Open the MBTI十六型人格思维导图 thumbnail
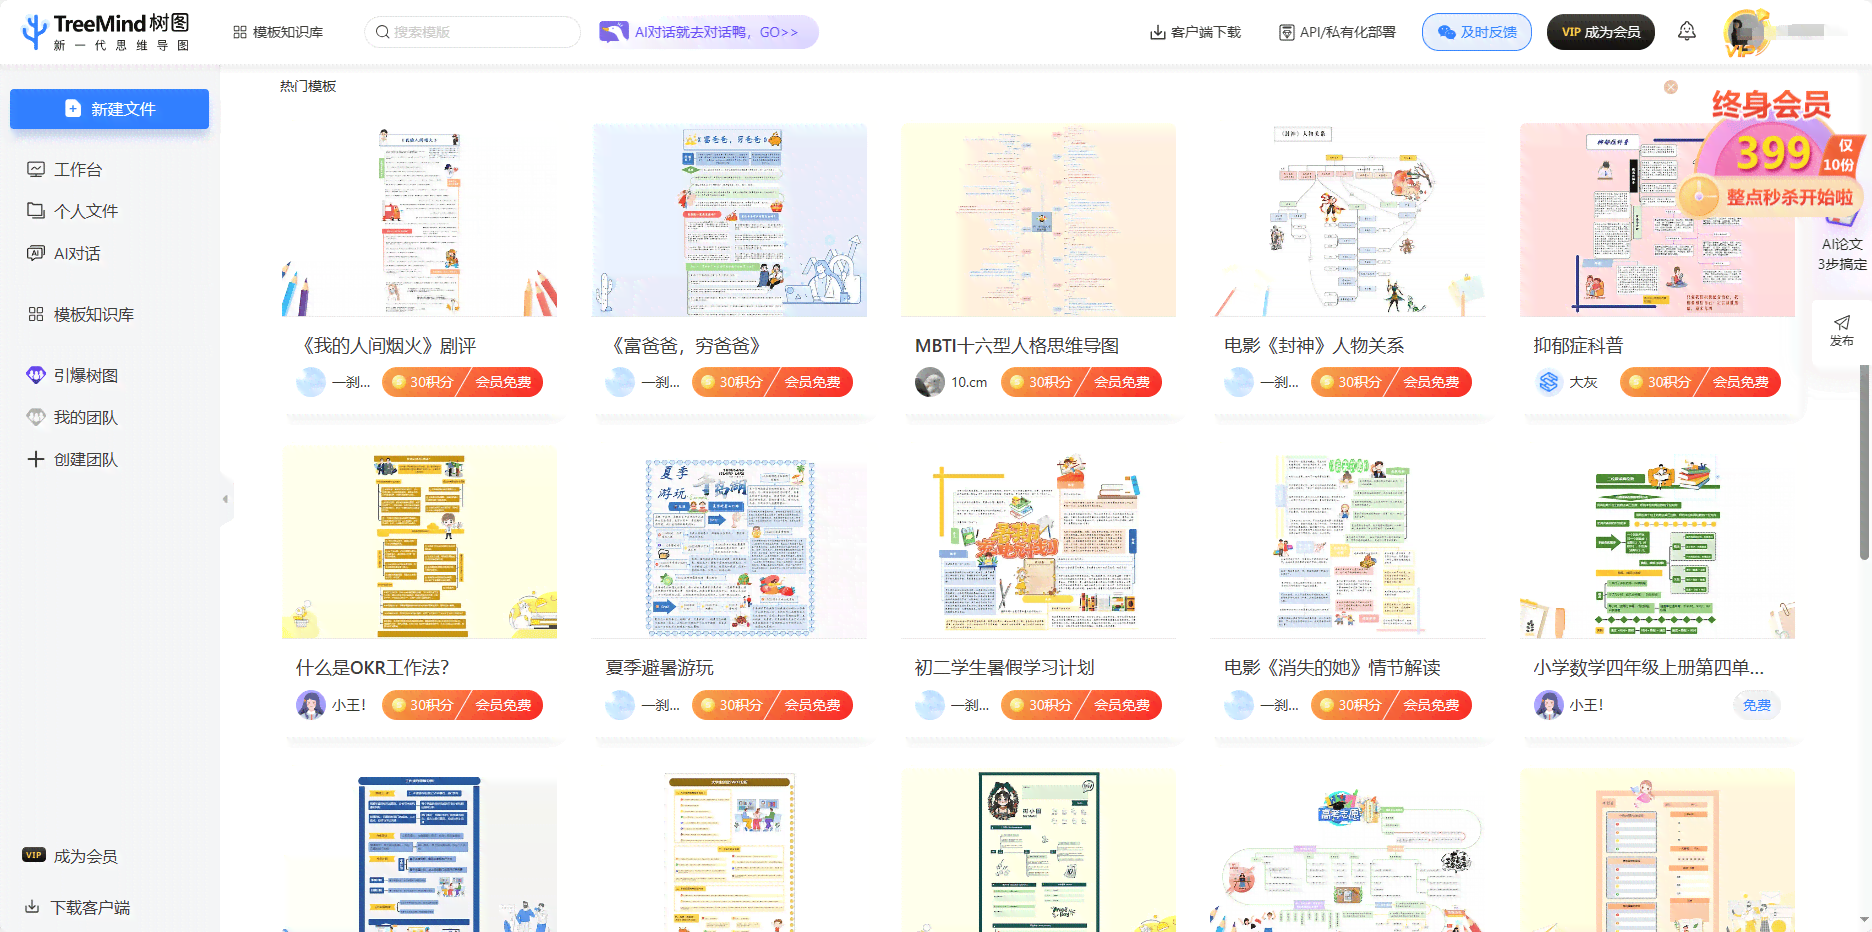Screen dimensions: 1872x932 [1038, 220]
